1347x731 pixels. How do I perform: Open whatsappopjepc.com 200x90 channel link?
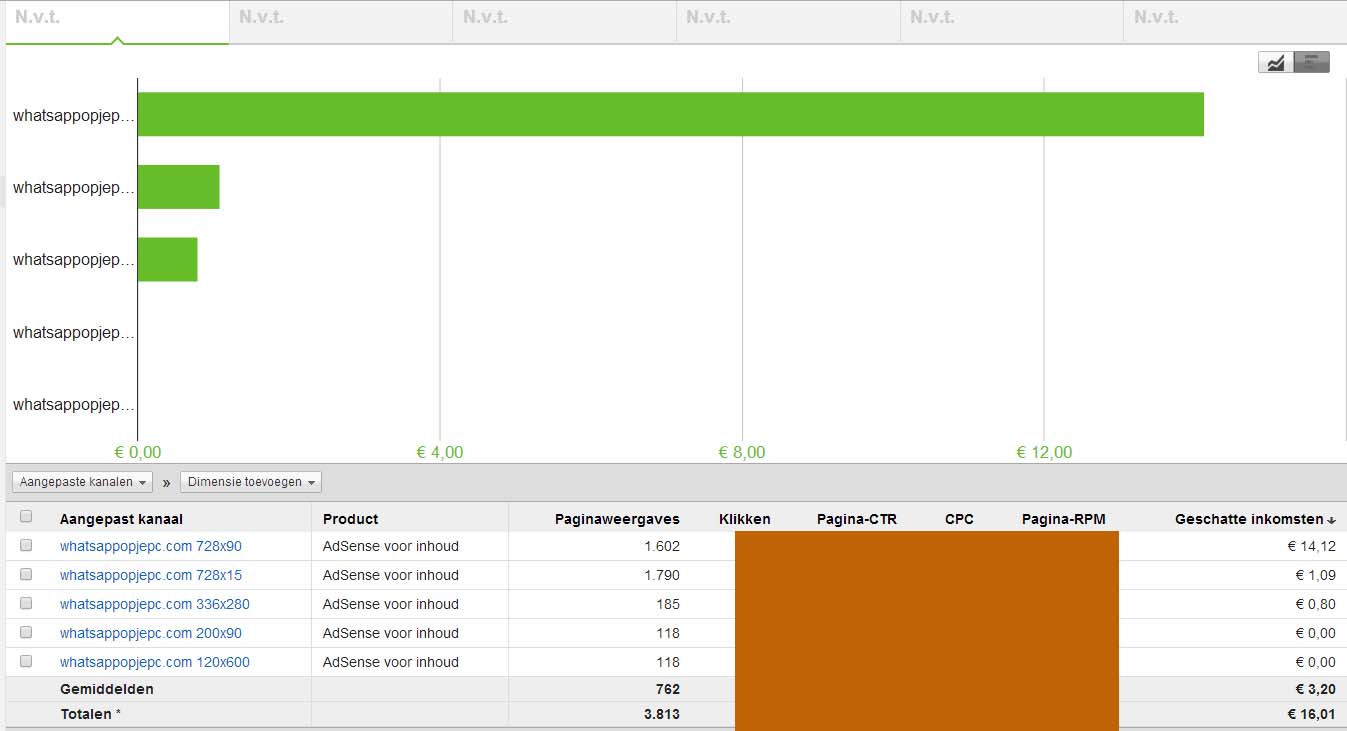151,633
